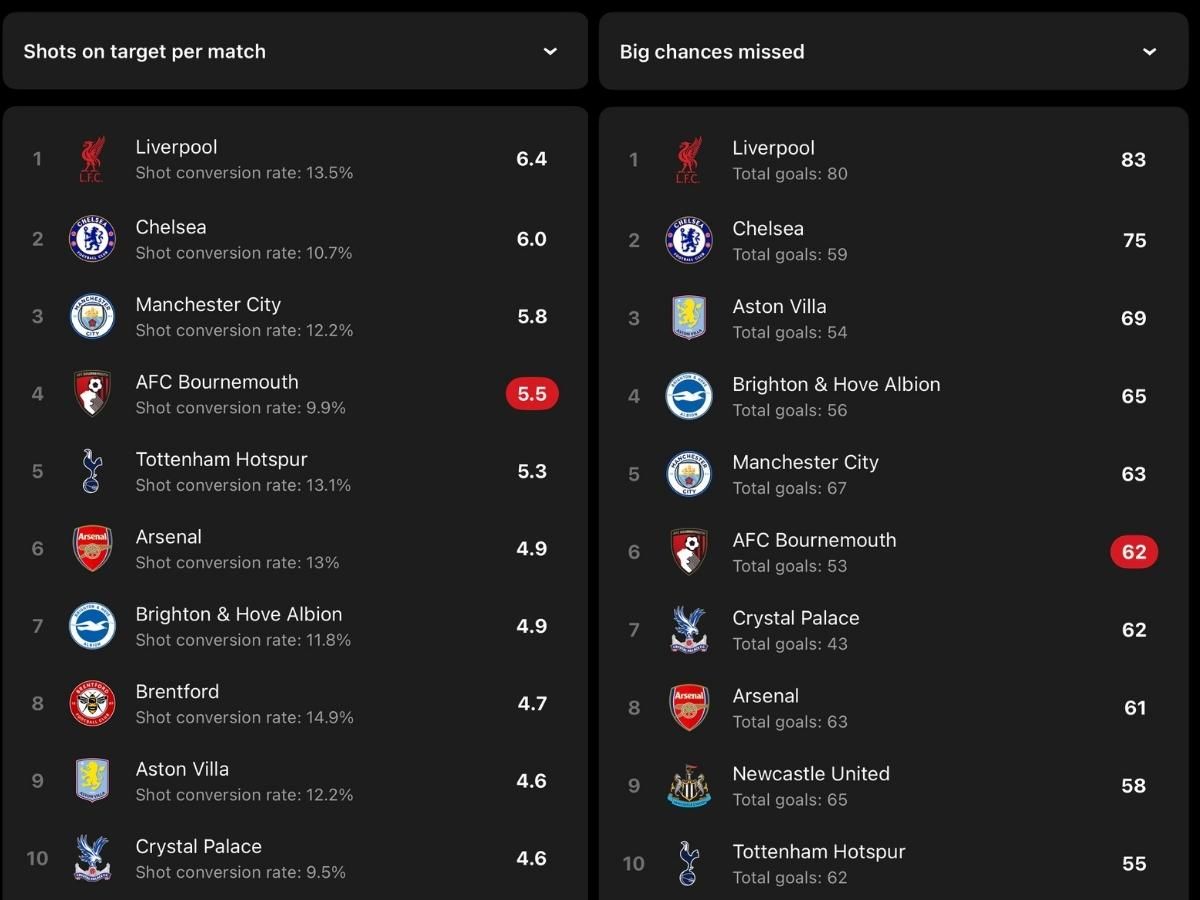
Task: Click Crystal Palace crest in big chances missed list
Action: [x=689, y=630]
